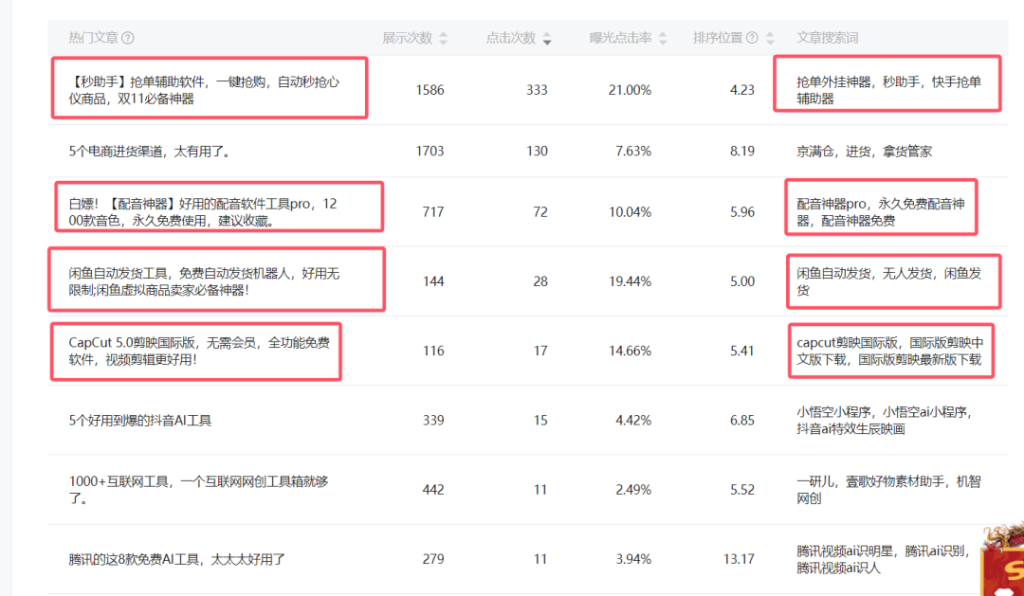Image resolution: width=1024 pixels, height=596 pixels.
Task: Click the 21.00% click-rate value
Action: coord(629,90)
